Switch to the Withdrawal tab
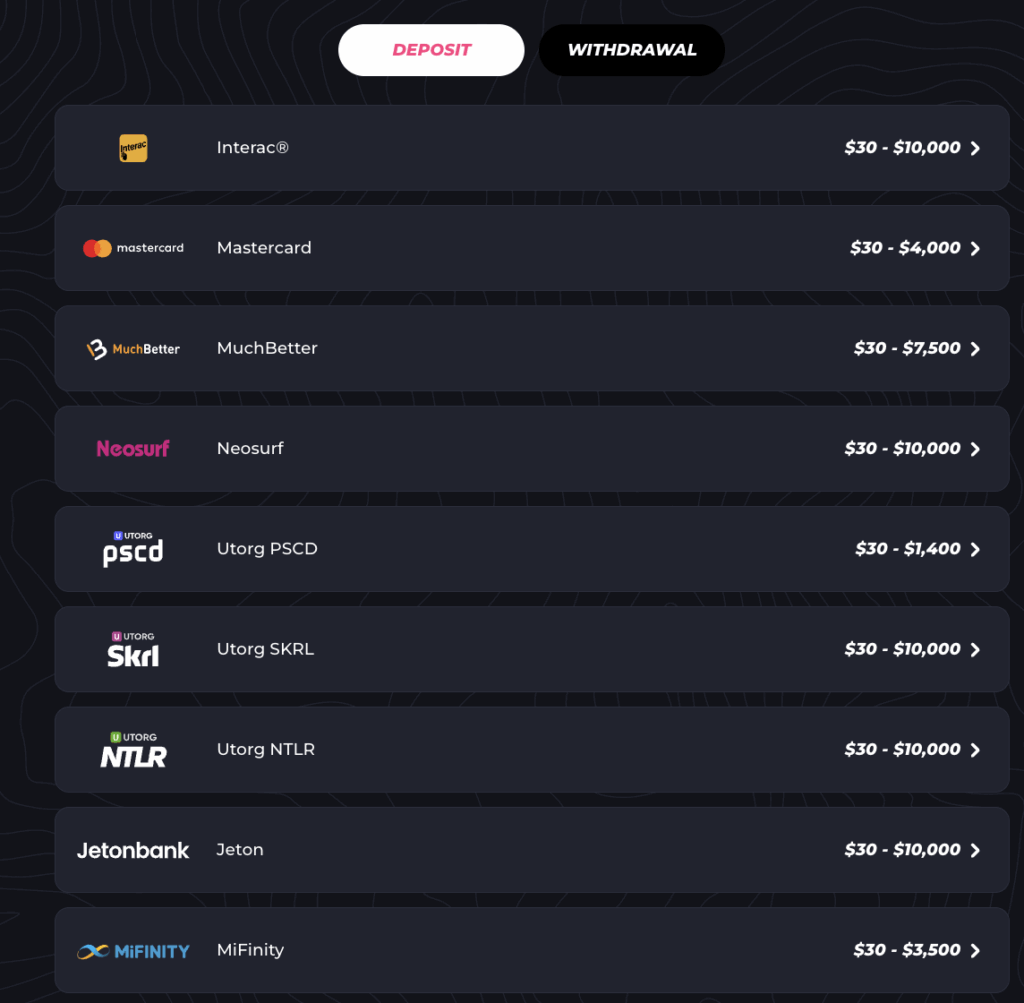The image size is (1024, 1003). [x=631, y=50]
